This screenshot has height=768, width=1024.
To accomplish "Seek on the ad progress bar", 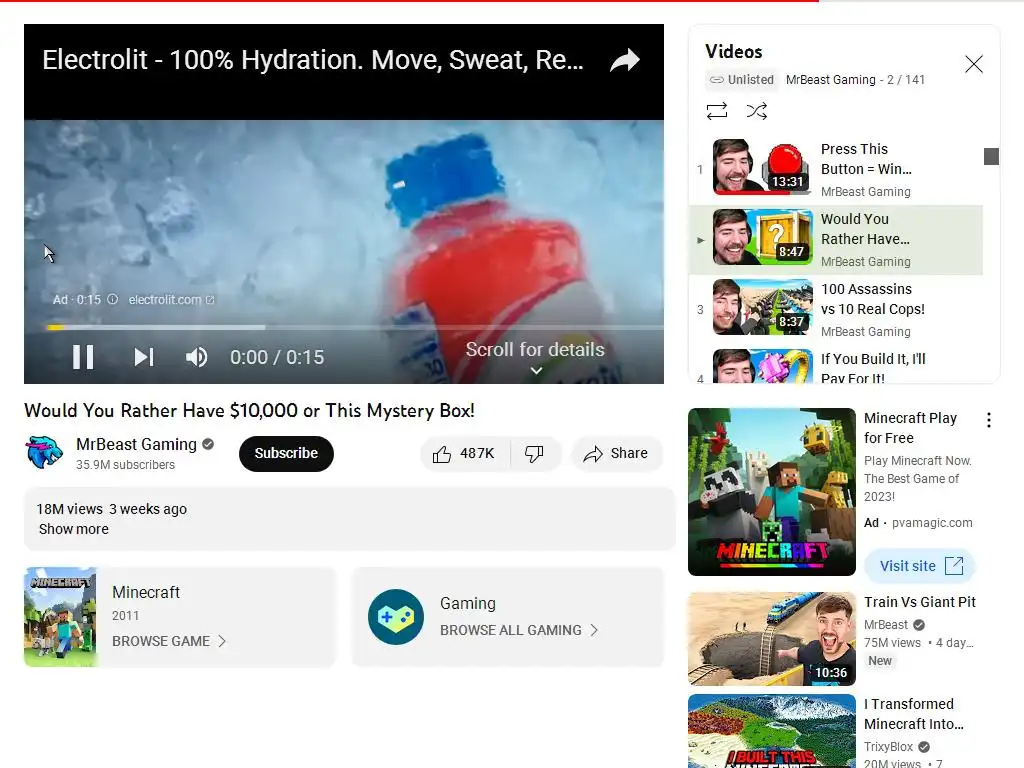I will point(355,327).
